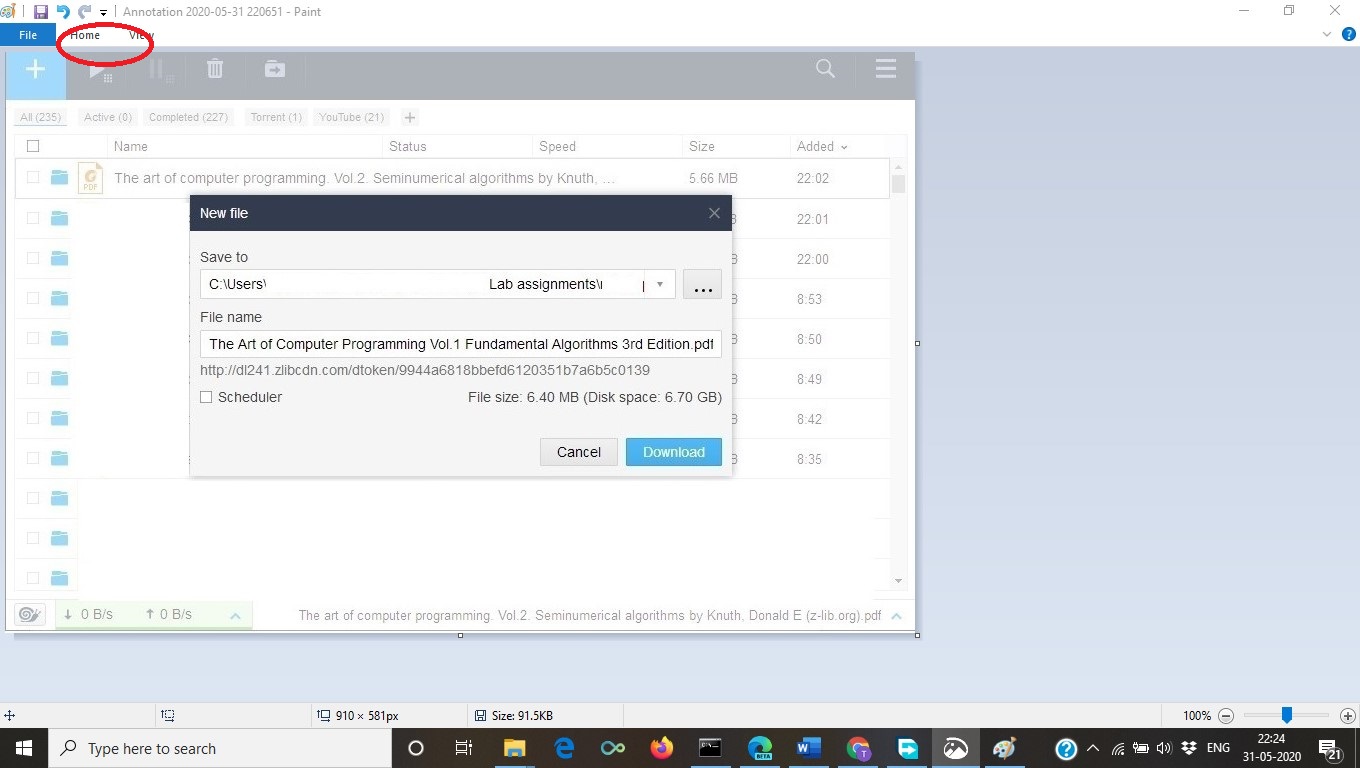
Task: Click the Paint zoom out minus button
Action: click(x=1226, y=716)
